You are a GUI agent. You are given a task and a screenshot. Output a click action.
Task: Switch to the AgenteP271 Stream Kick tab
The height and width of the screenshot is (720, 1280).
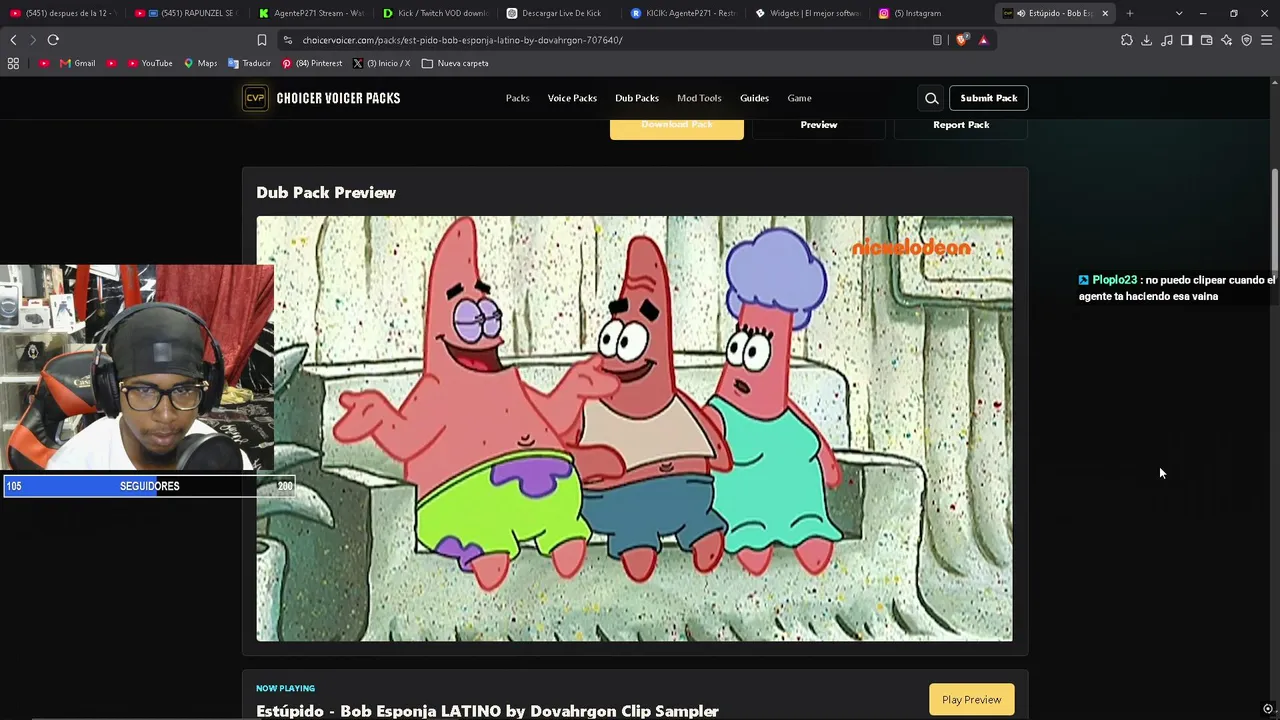click(x=310, y=13)
